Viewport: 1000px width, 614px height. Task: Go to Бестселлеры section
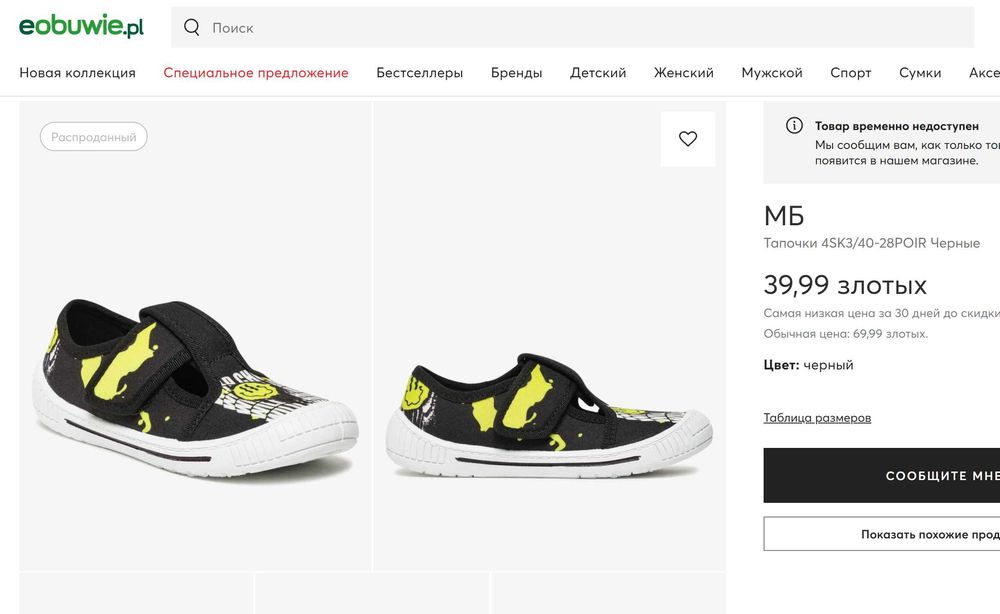point(419,73)
